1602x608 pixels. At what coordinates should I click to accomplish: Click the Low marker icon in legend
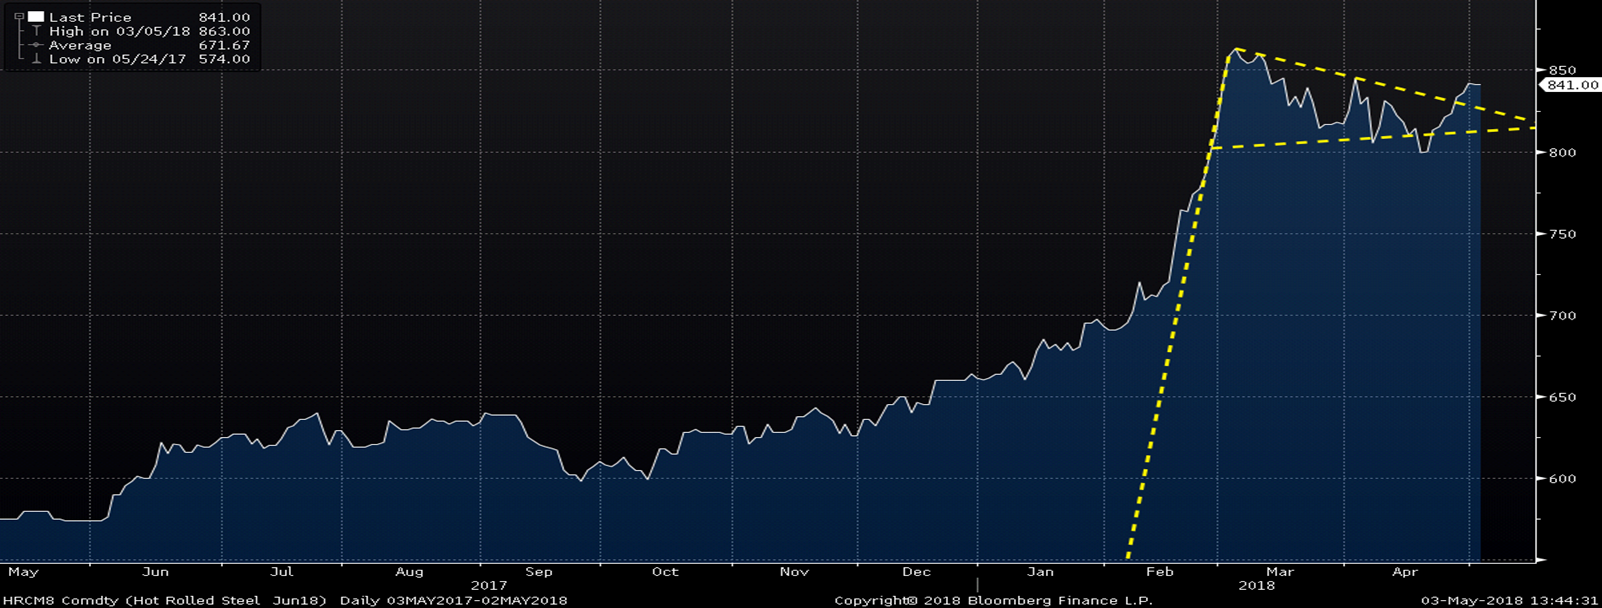pyautogui.click(x=36, y=59)
